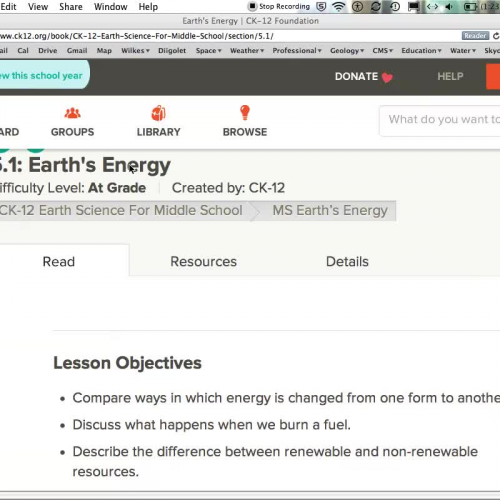Open the Cal bookmark
Image resolution: width=500 pixels, height=500 pixels.
23,51
